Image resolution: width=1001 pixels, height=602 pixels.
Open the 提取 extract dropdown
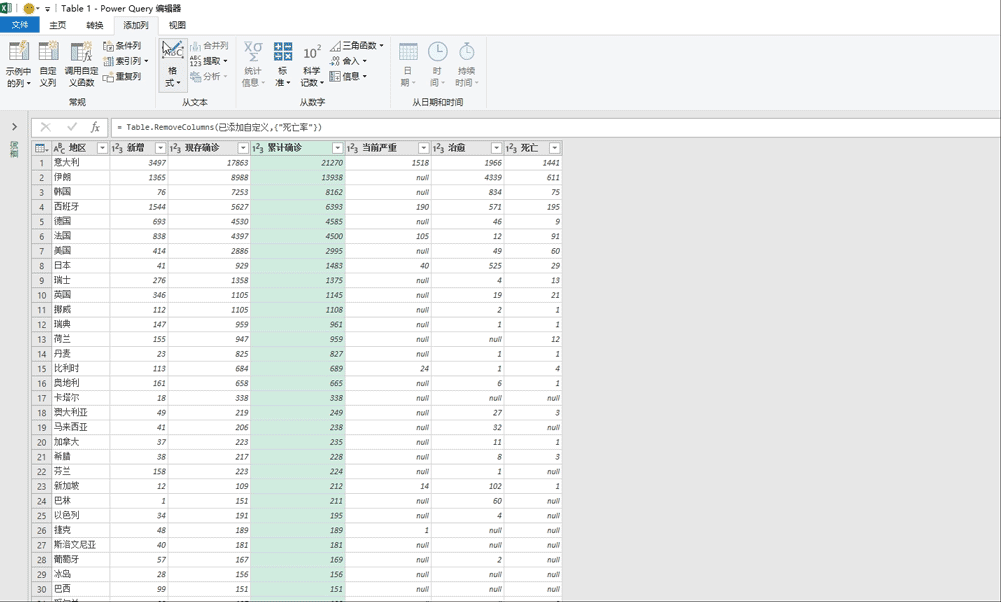click(x=209, y=61)
